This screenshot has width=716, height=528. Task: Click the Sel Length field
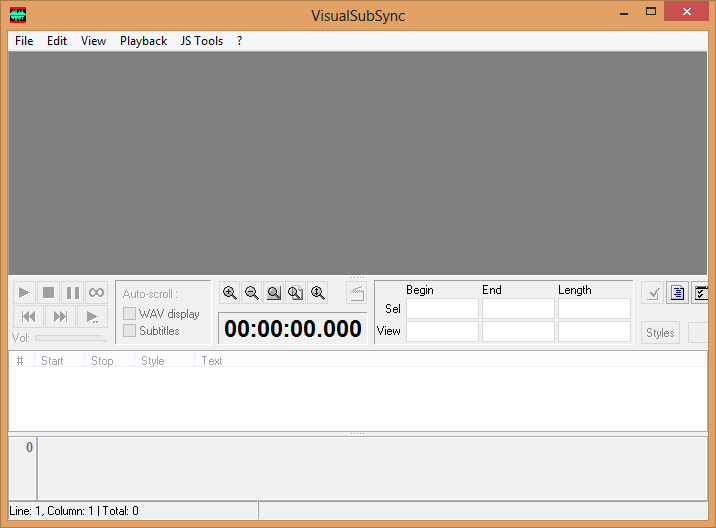(x=594, y=309)
